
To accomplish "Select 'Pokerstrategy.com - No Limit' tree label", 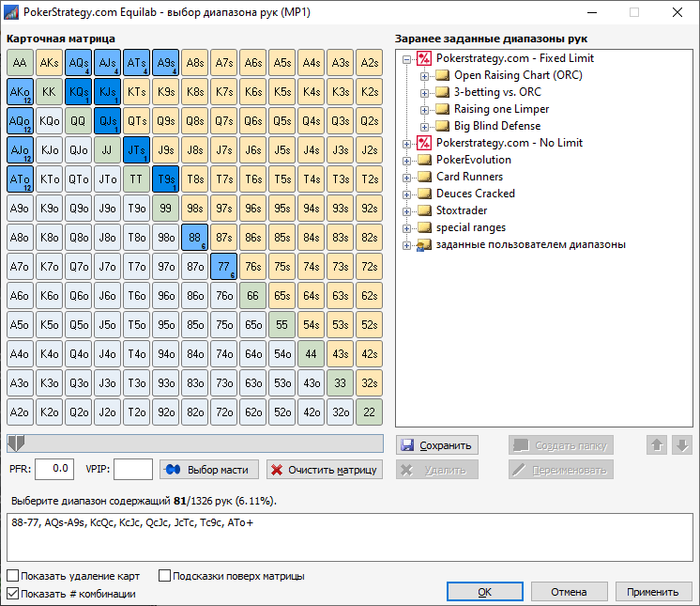I will tap(509, 143).
